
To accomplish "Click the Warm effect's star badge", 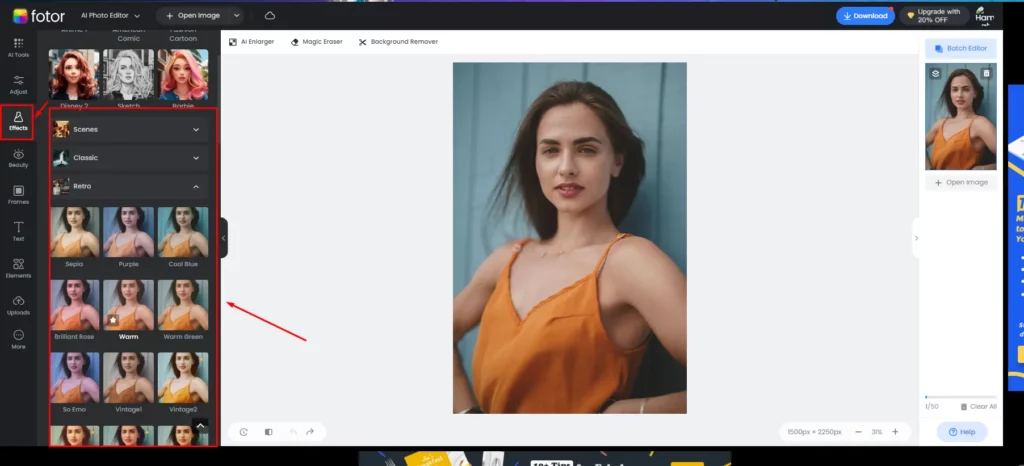I will tap(113, 320).
